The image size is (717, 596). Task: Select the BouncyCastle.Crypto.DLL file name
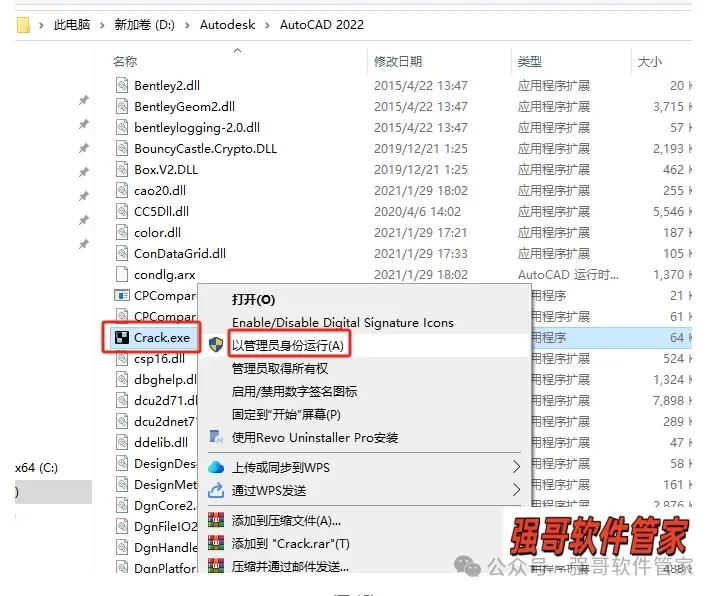point(205,149)
